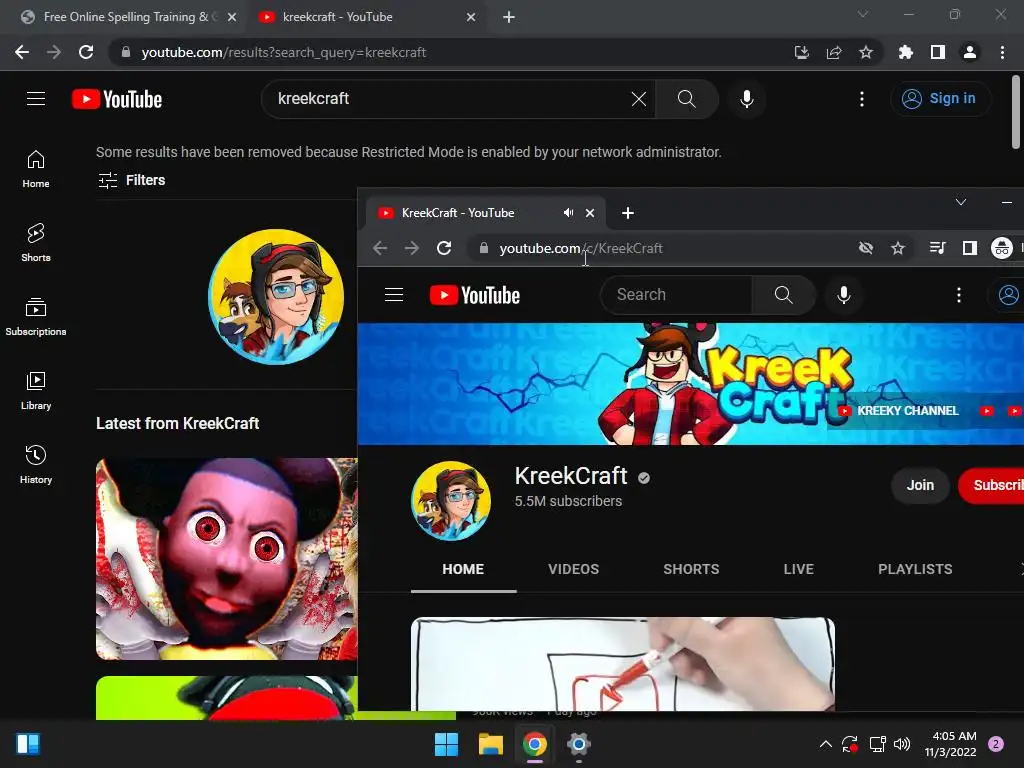Toggle side panel in the incognito window
Viewport: 1024px width, 768px height.
point(970,248)
